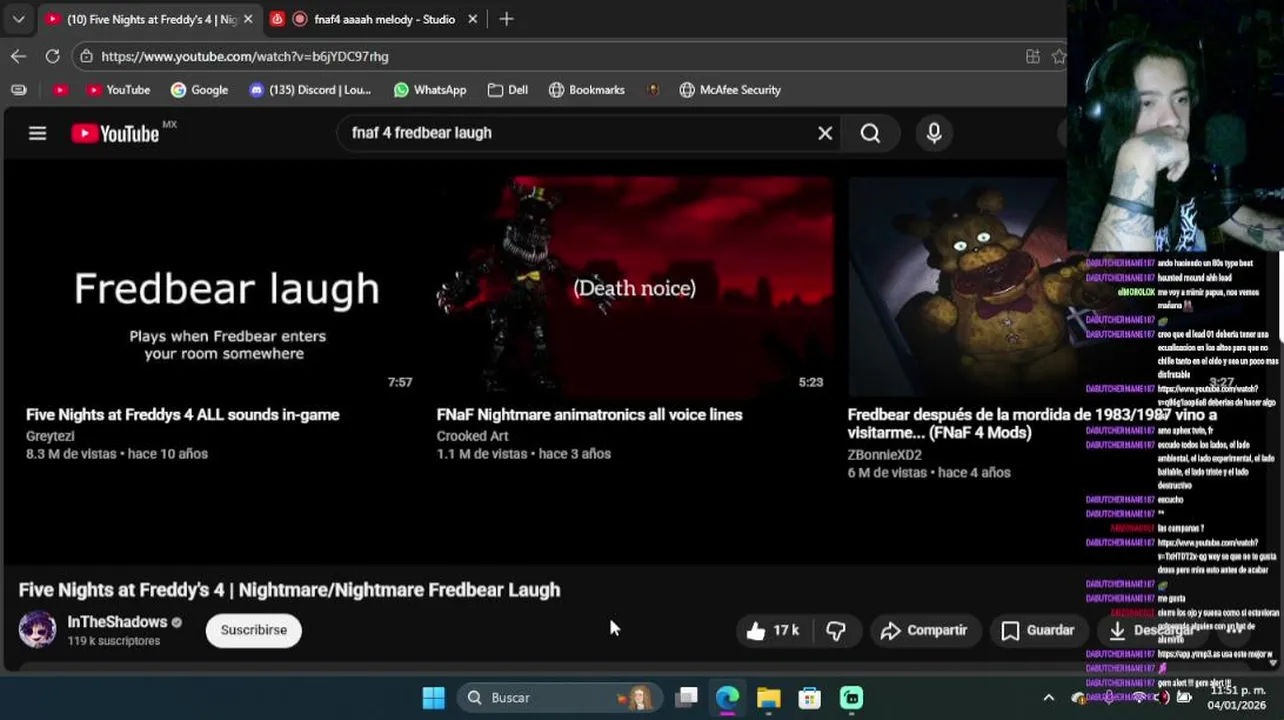Visit the ZBonnieXD2 channel
1284x720 pixels.
[885, 455]
